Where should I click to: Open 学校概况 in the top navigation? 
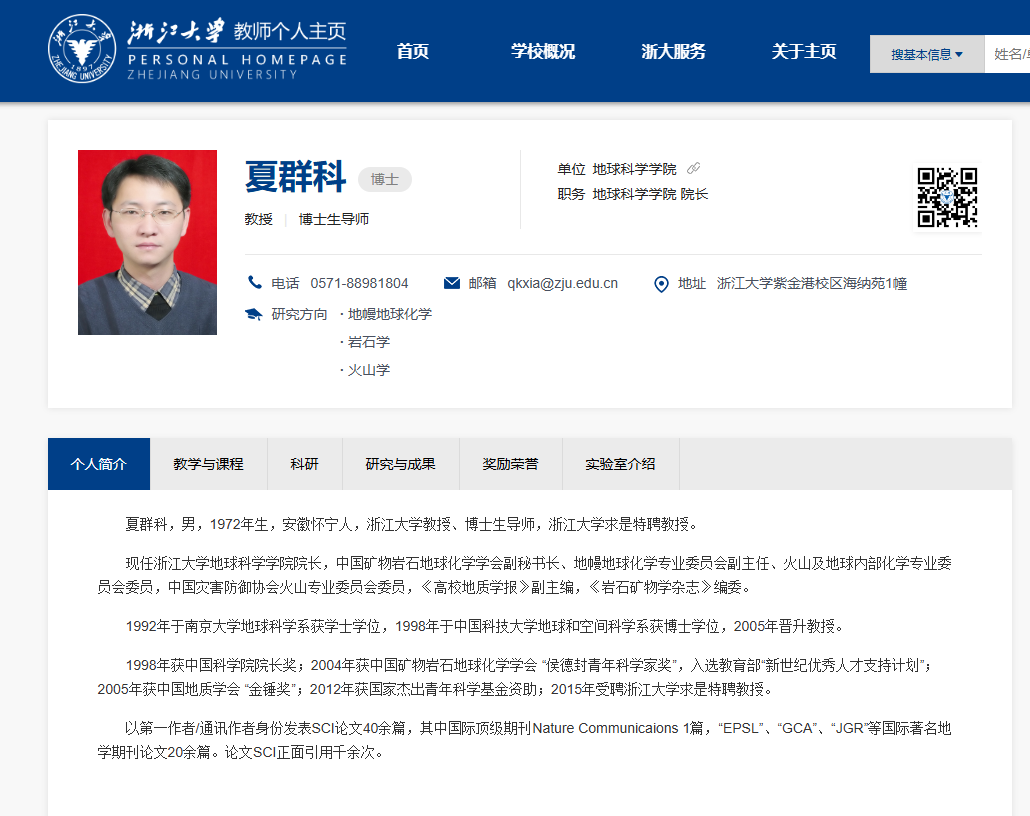(543, 51)
